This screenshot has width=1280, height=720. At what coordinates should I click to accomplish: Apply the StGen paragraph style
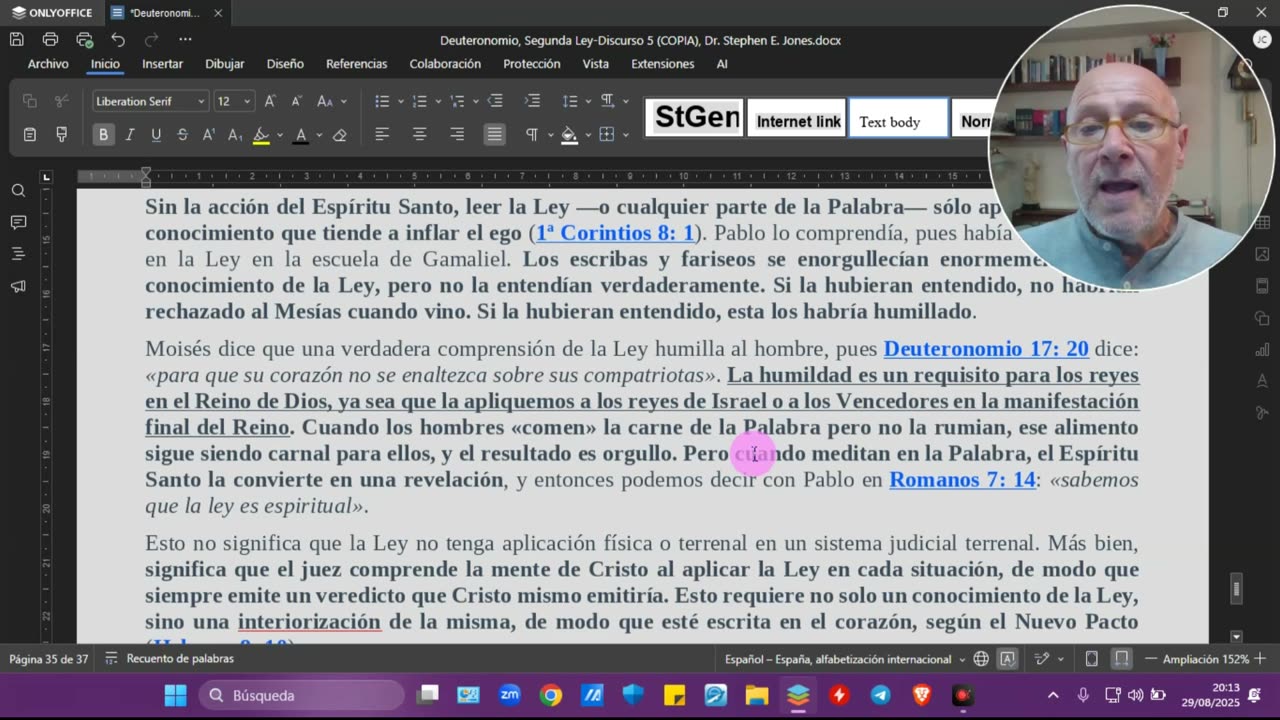pyautogui.click(x=695, y=118)
